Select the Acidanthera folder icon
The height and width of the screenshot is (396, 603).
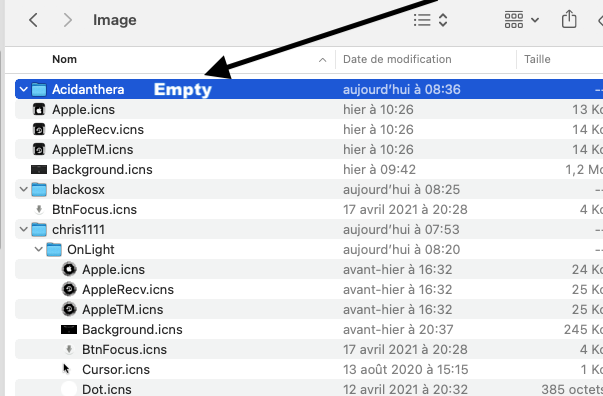tap(39, 89)
